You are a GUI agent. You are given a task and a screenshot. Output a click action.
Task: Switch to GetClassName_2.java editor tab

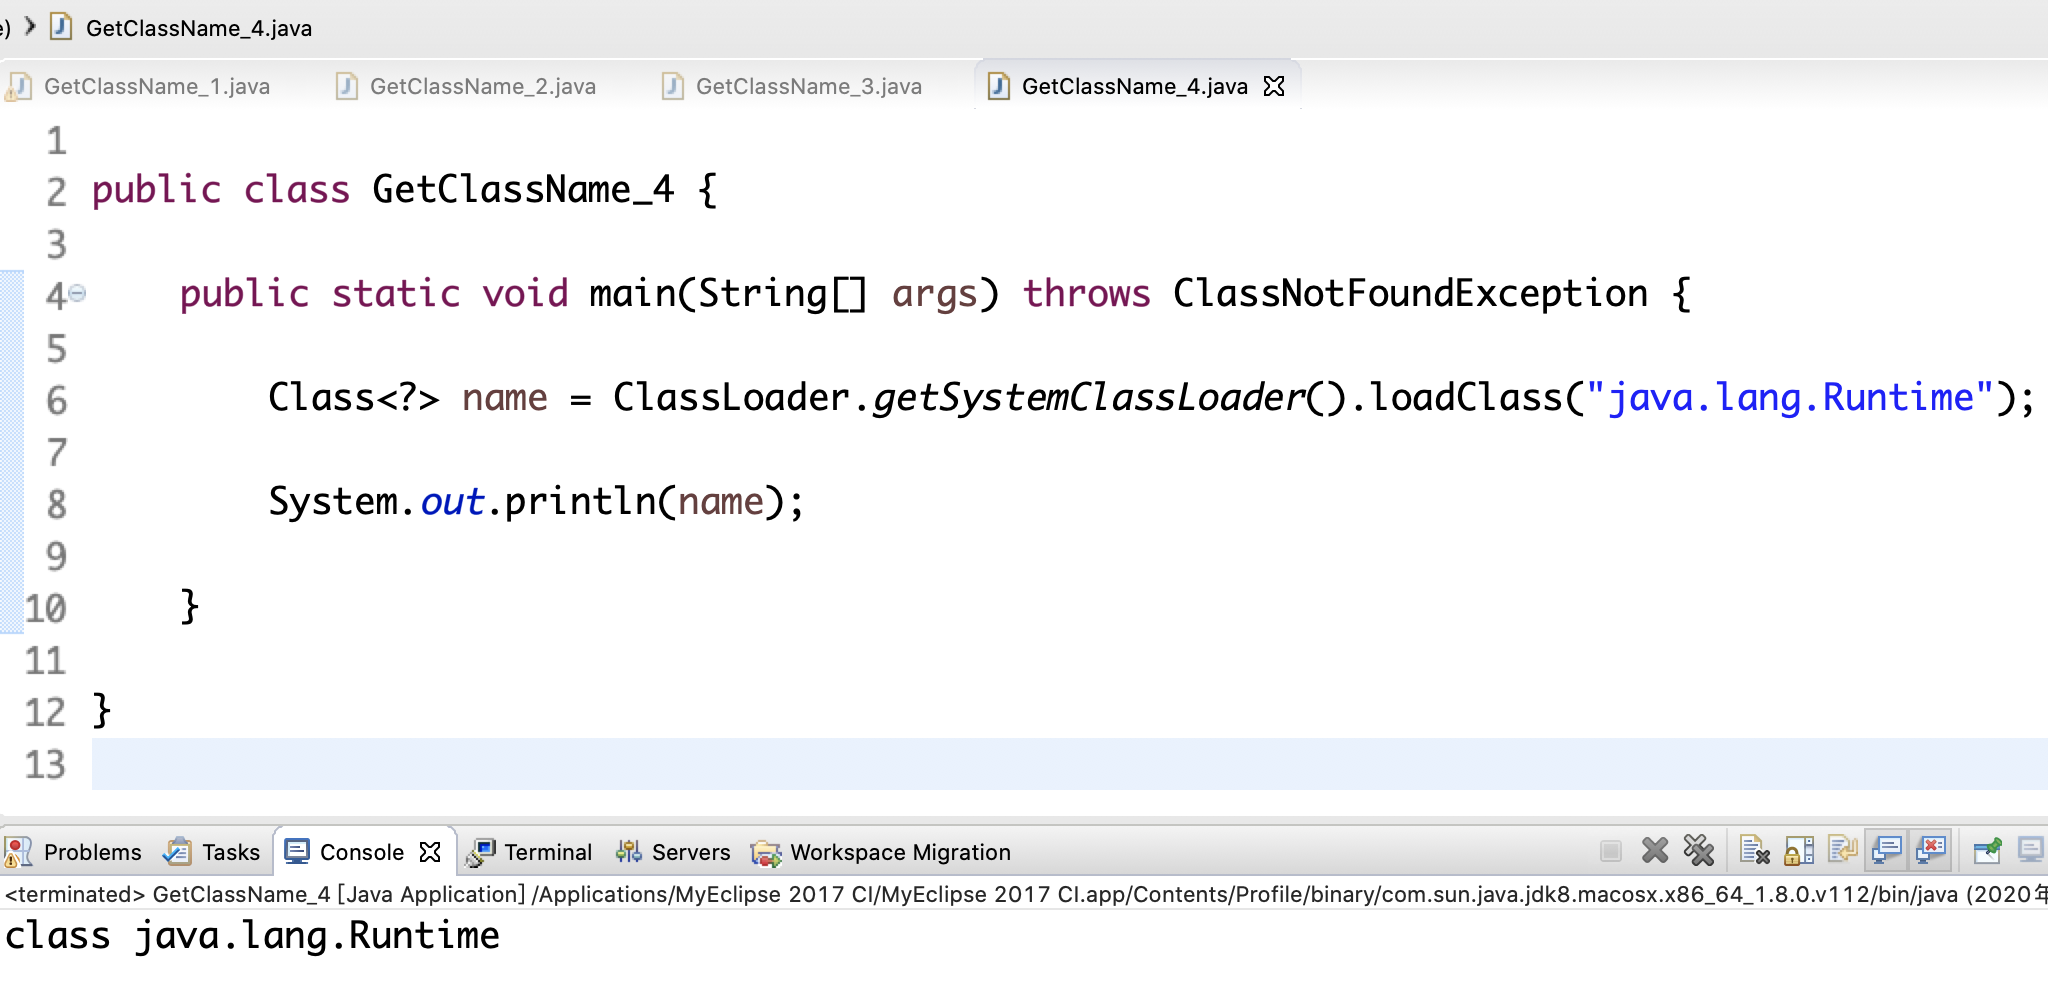pyautogui.click(x=466, y=86)
